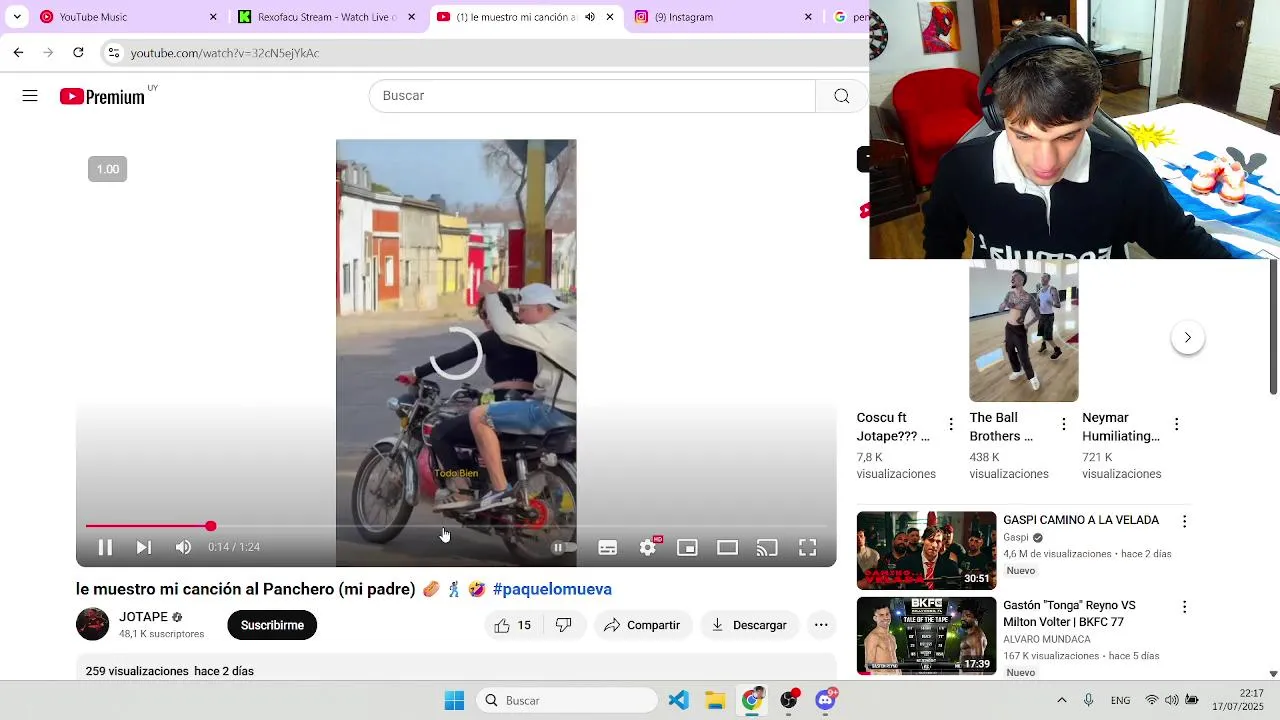
Task: Enter fullscreen mode
Action: [807, 547]
